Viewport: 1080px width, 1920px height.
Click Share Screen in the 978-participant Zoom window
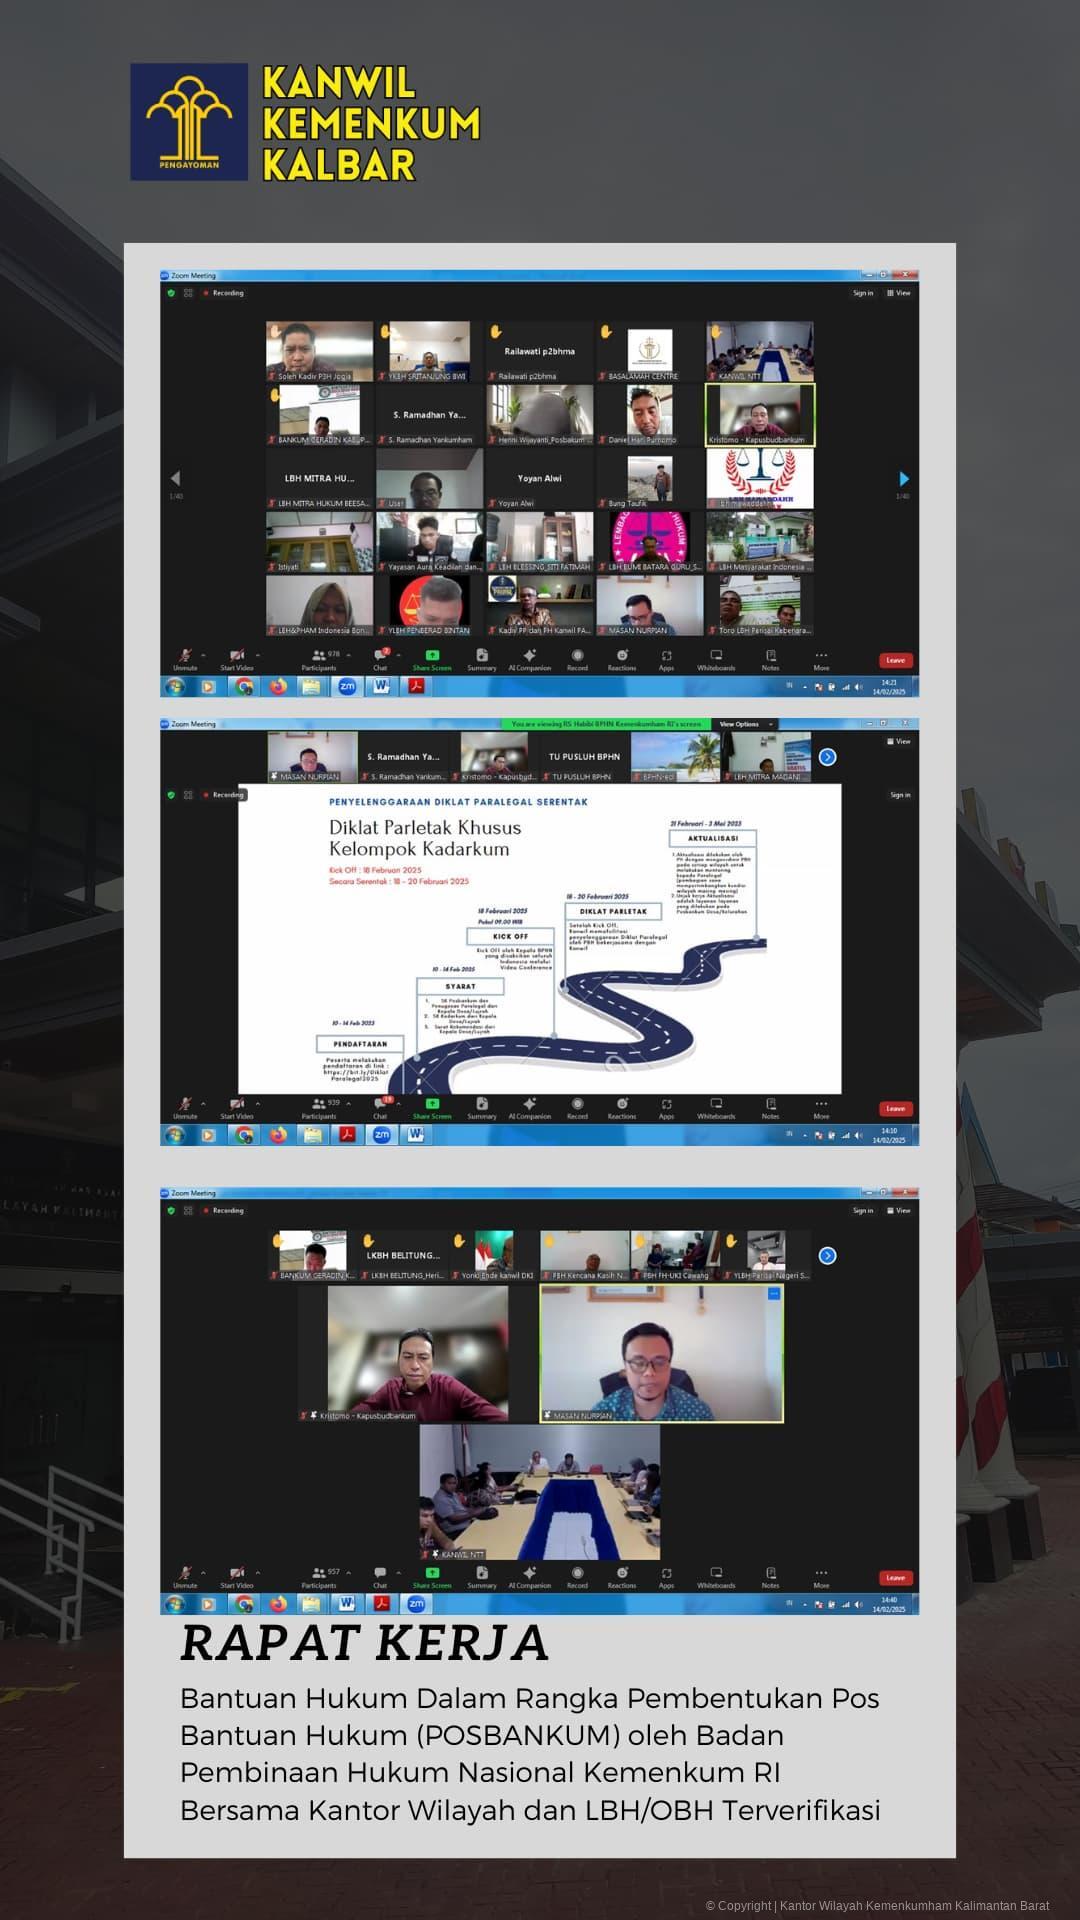click(x=432, y=659)
